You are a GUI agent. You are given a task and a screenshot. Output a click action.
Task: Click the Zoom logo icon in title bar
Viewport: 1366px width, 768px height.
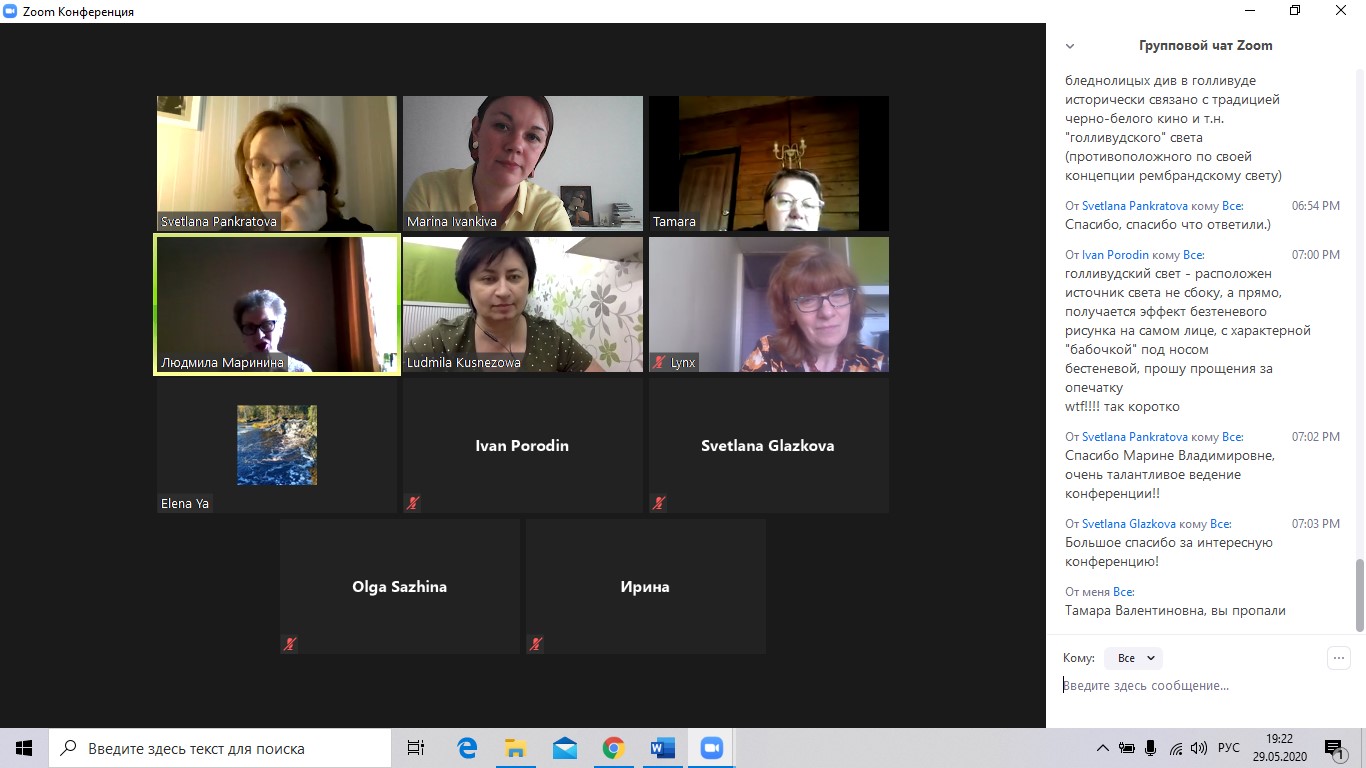click(x=12, y=12)
